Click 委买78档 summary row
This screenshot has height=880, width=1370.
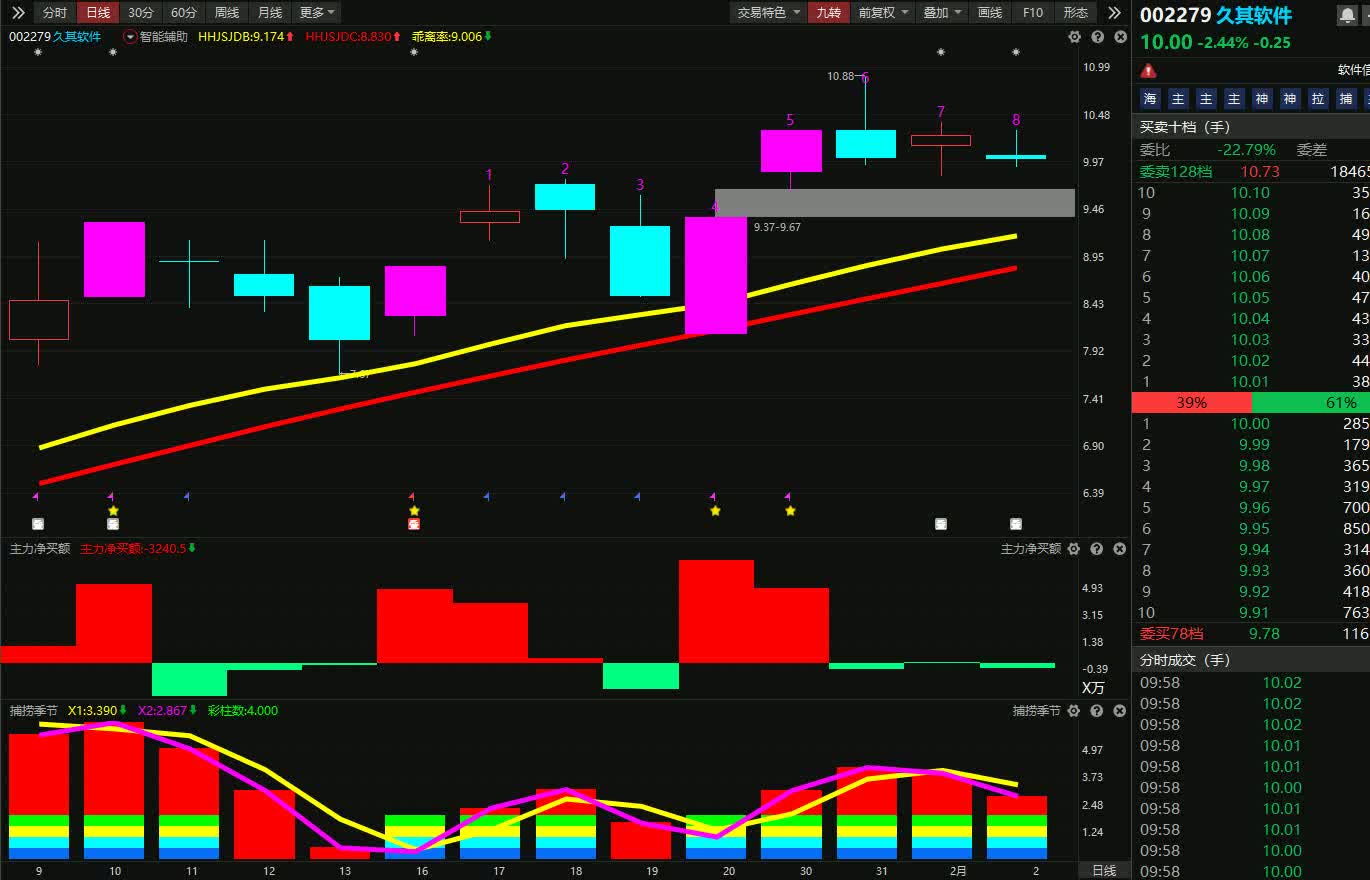[1251, 634]
